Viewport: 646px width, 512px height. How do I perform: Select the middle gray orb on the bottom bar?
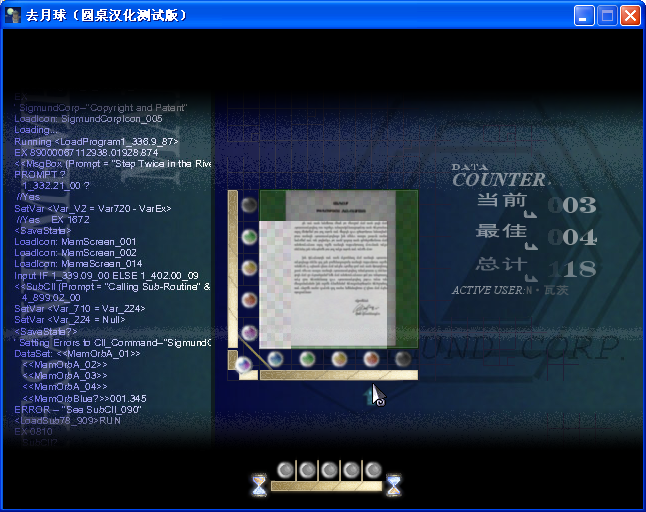click(329, 470)
